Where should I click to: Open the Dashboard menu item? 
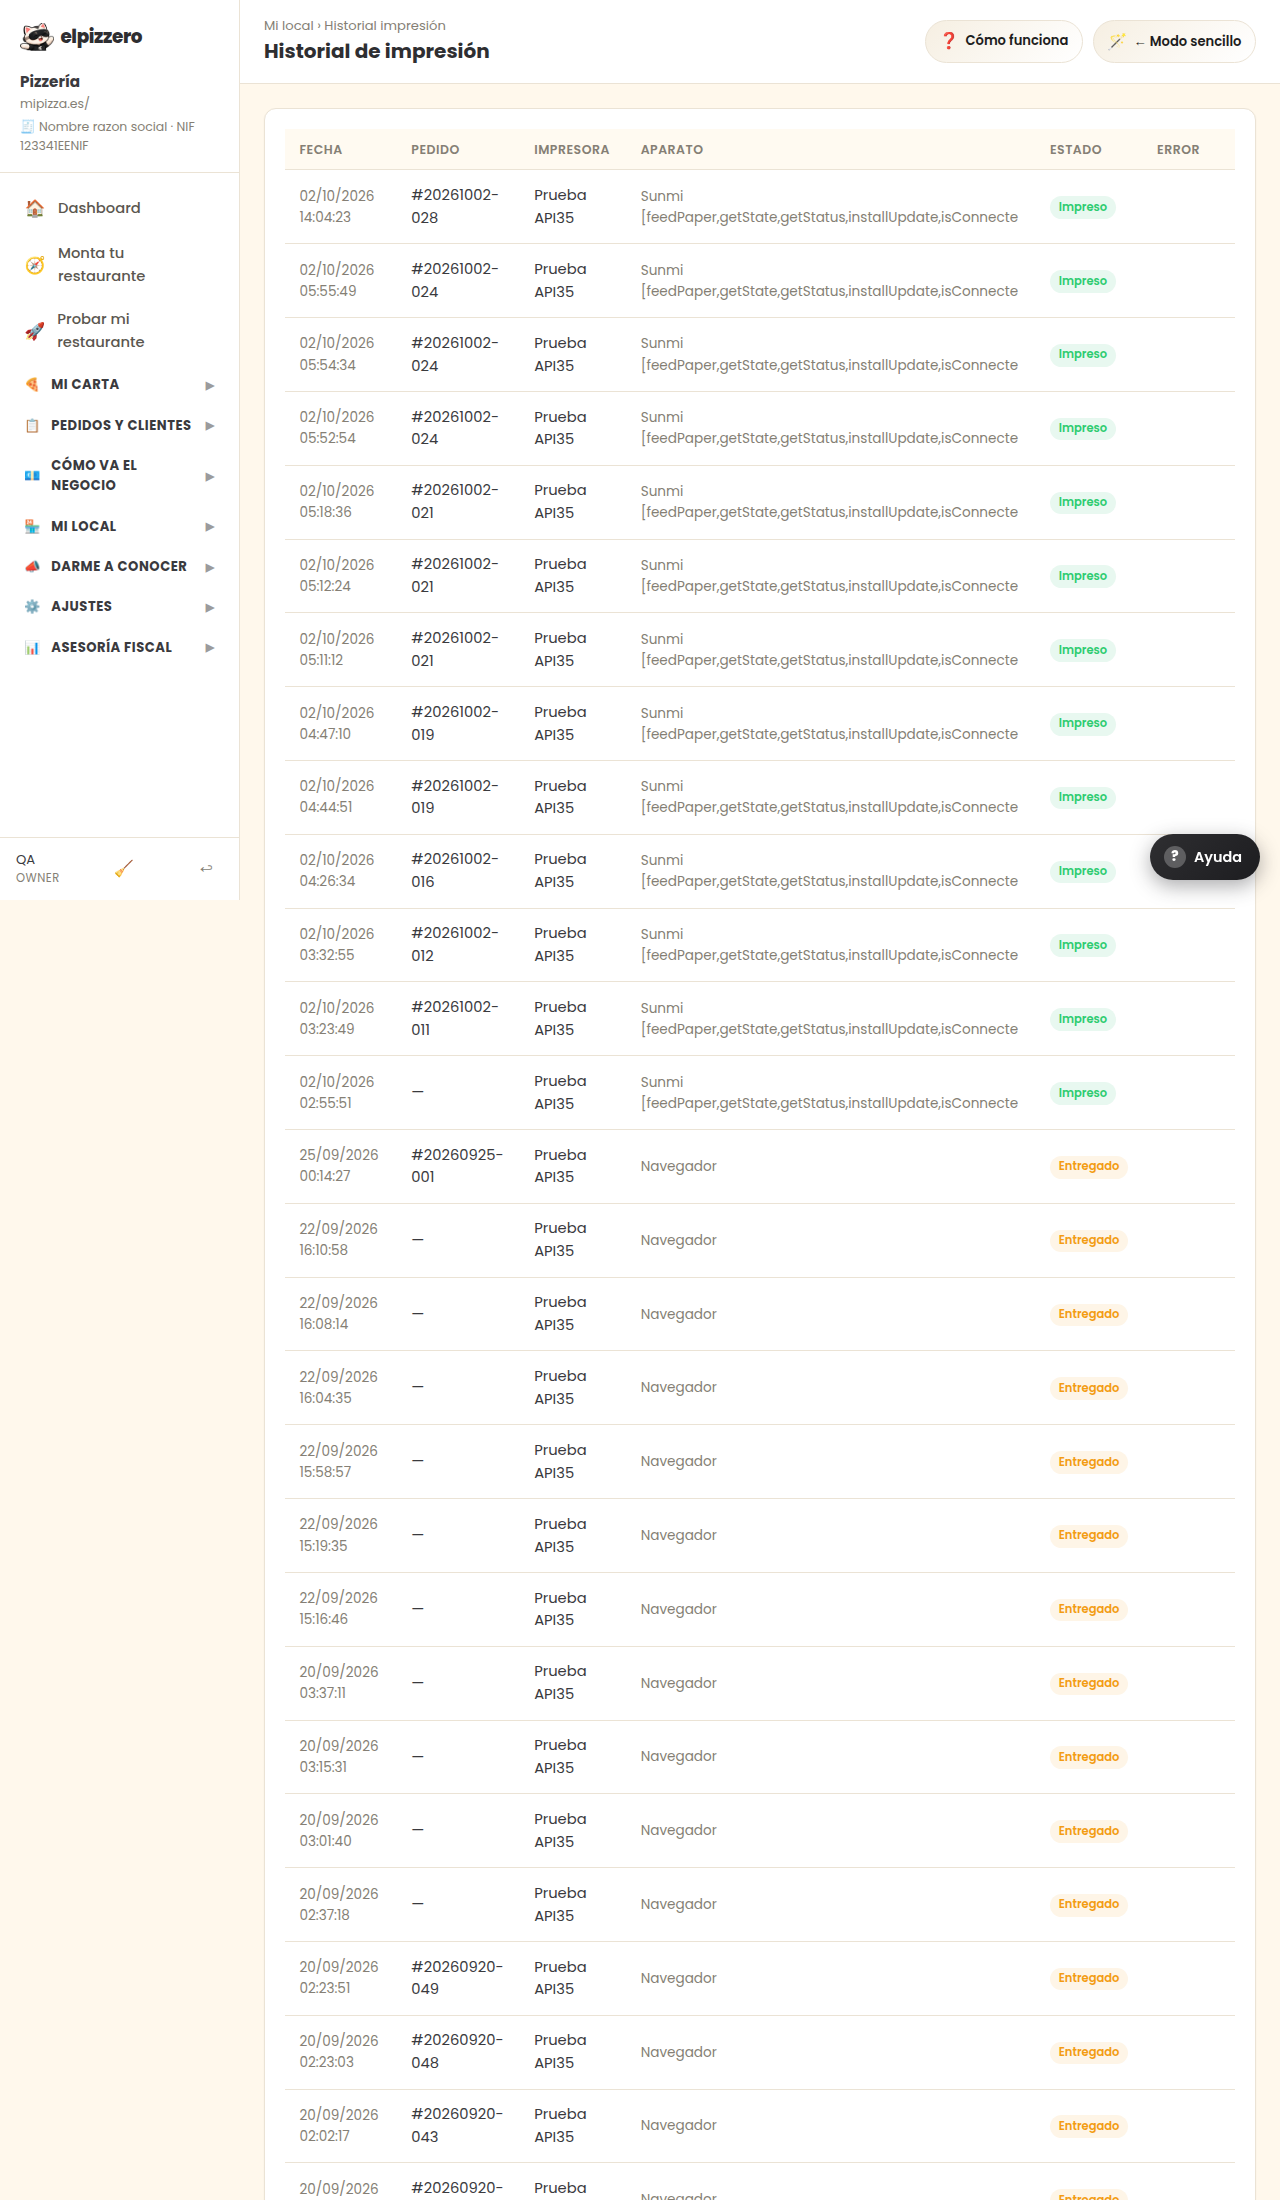(x=119, y=208)
